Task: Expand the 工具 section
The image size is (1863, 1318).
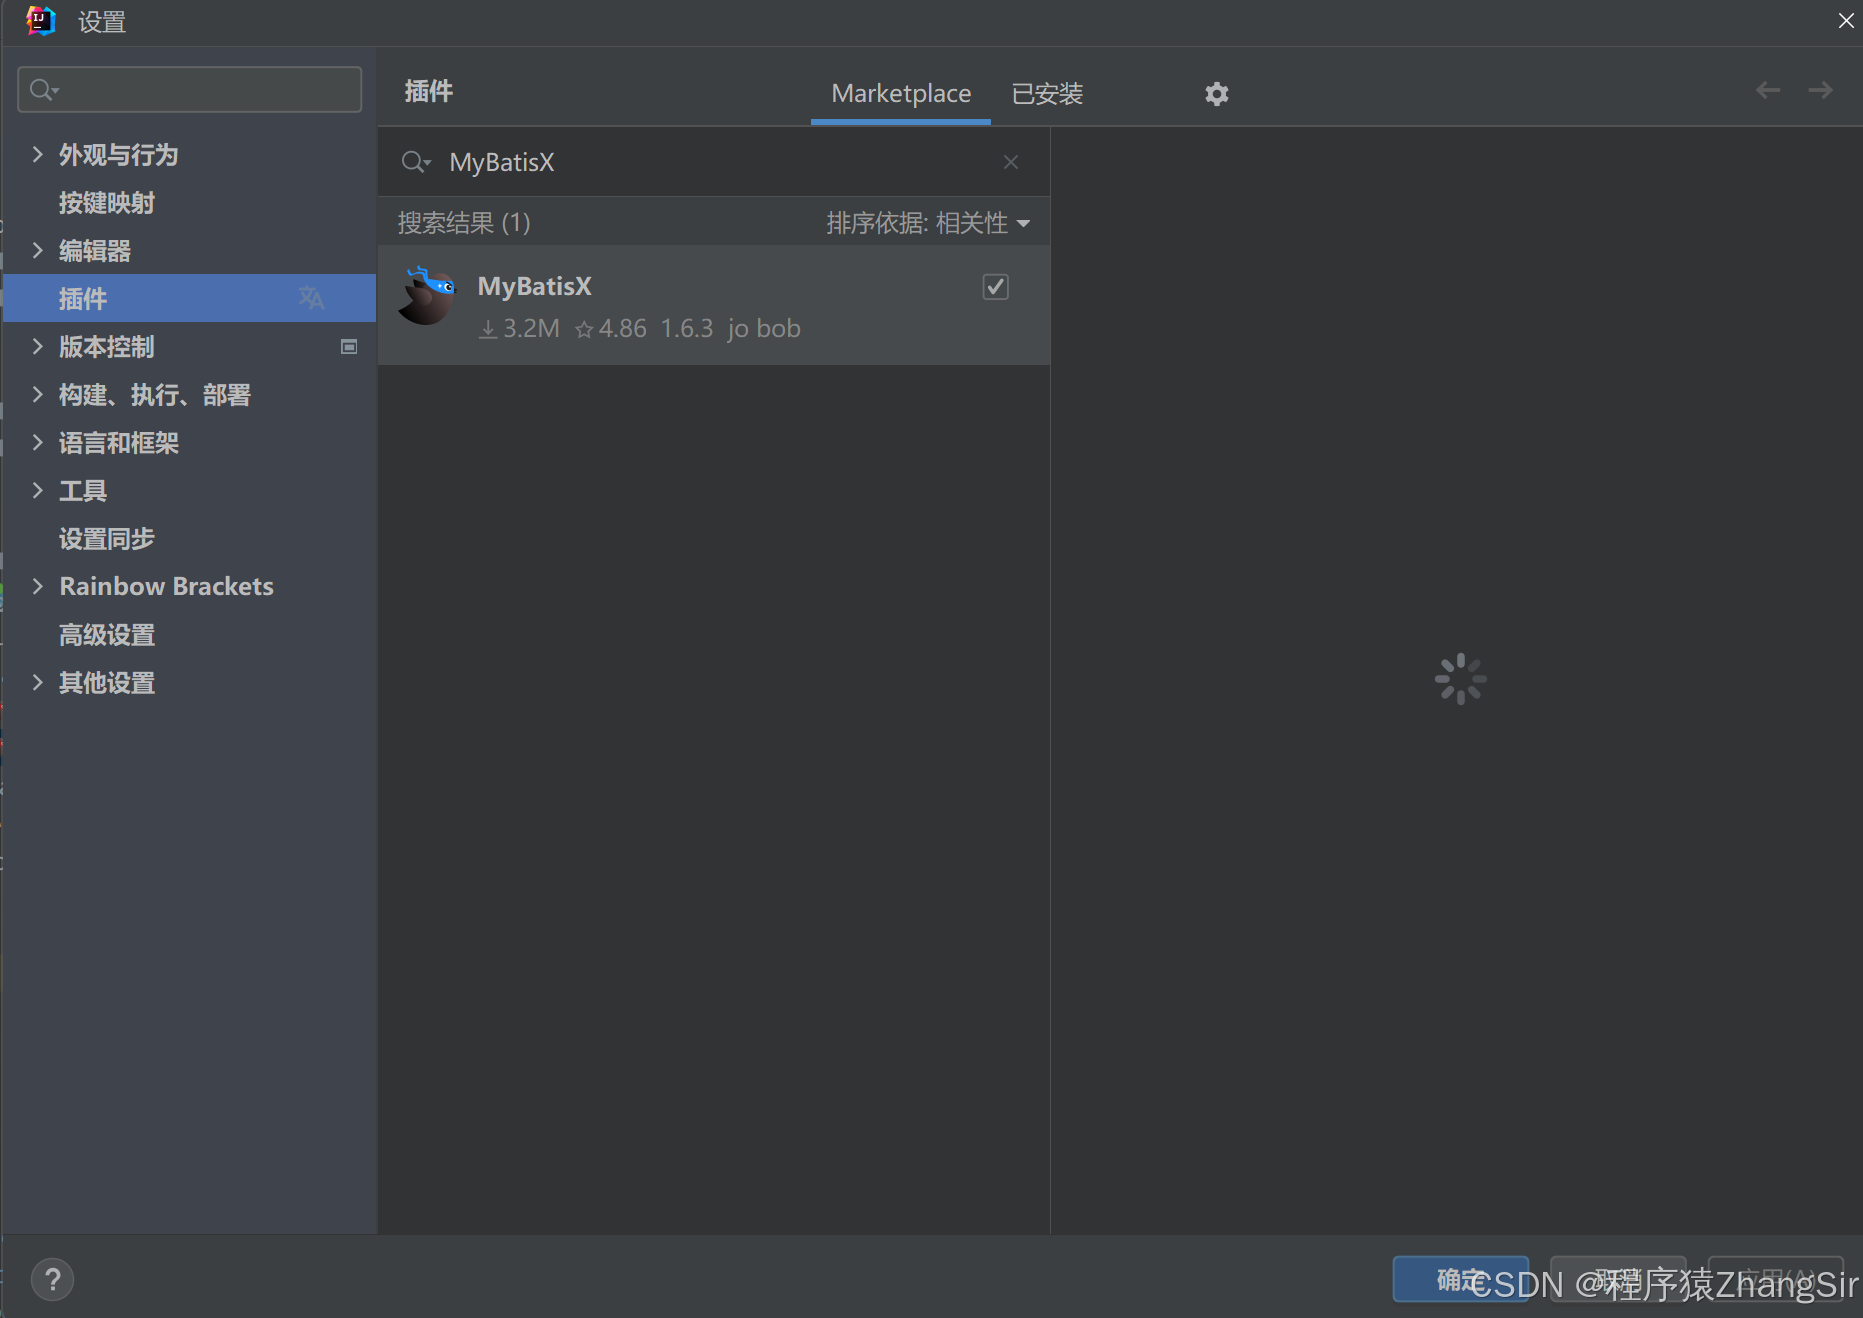Action: point(37,490)
